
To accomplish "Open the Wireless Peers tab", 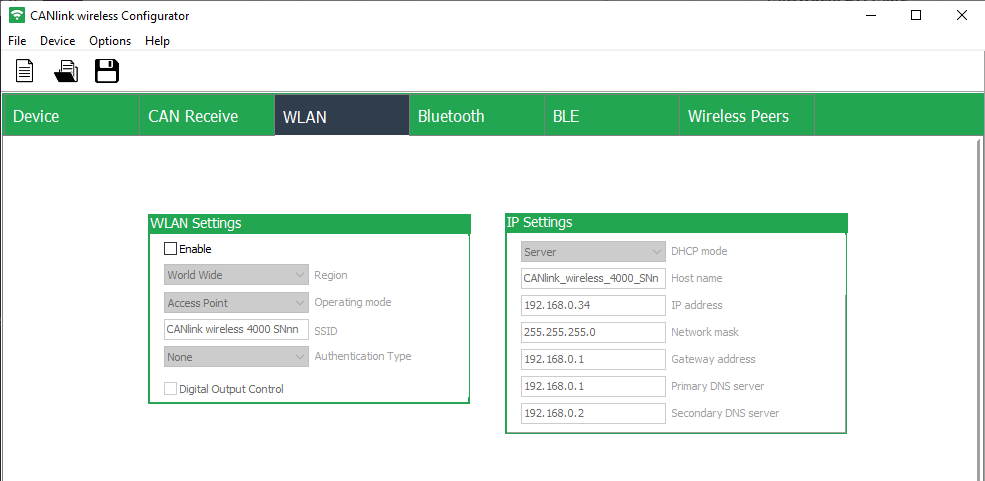I will point(747,116).
